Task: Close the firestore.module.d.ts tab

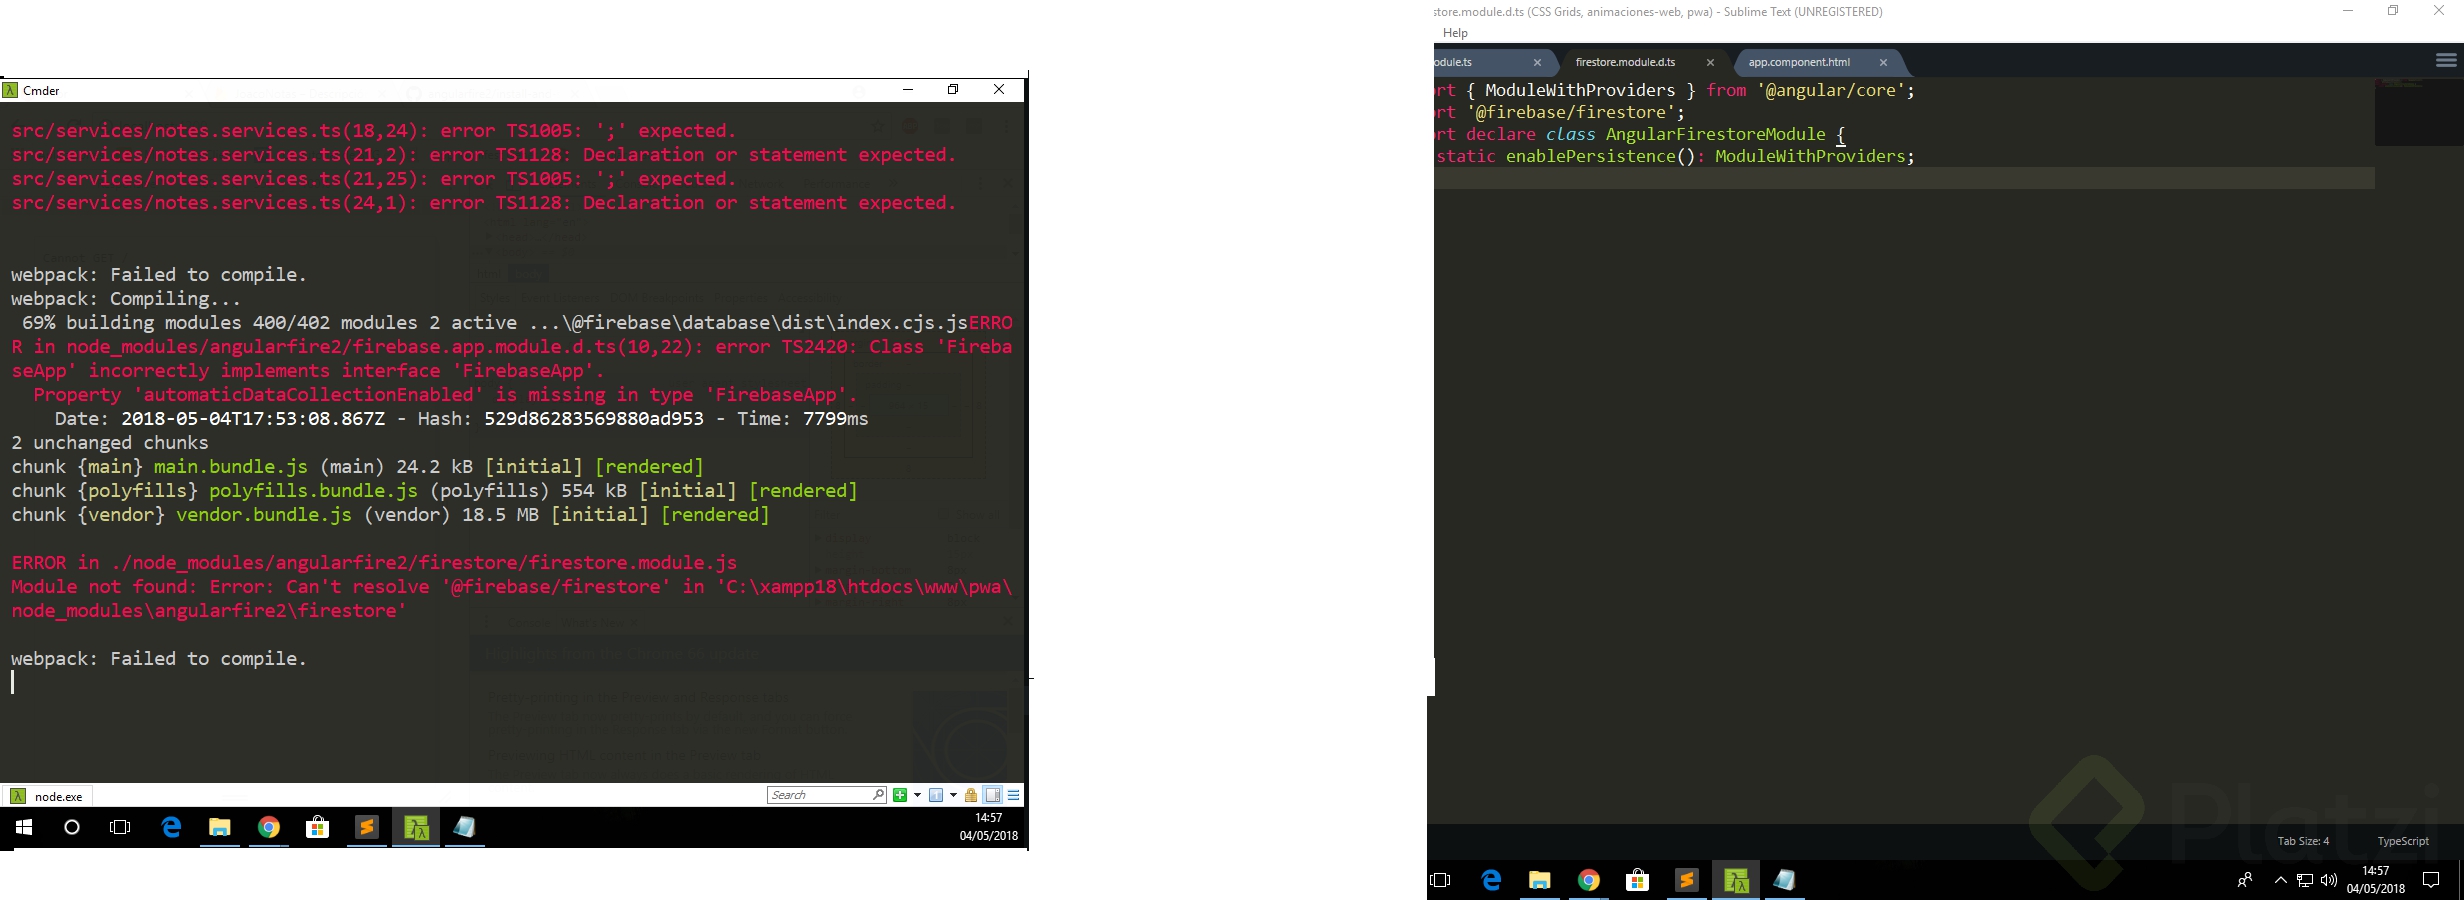Action: (x=1710, y=63)
